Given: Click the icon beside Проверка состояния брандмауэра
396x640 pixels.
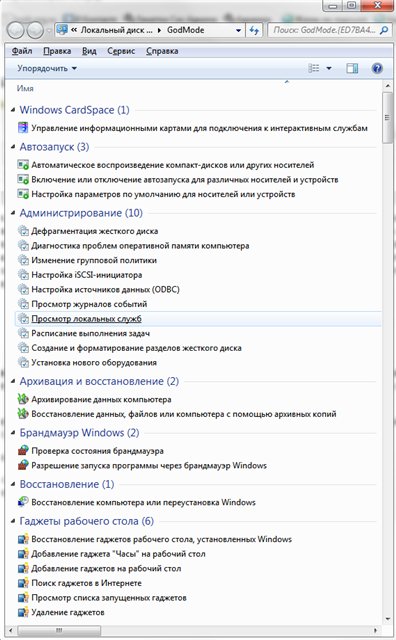Looking at the screenshot, I should coord(23,451).
